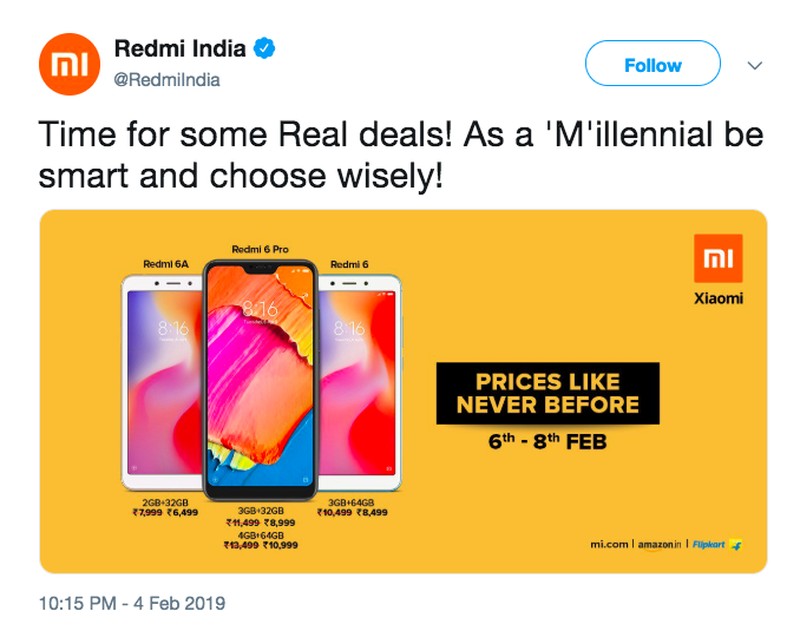Image resolution: width=800 pixels, height=631 pixels.
Task: Click the amazon.in logo in the promo image
Action: coord(658,544)
